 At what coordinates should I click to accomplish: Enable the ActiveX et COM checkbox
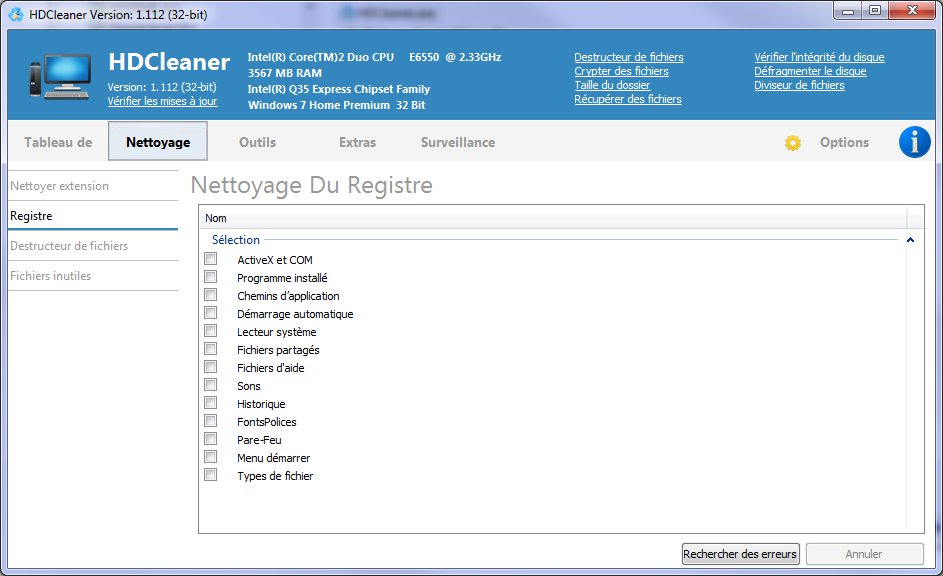click(x=210, y=259)
